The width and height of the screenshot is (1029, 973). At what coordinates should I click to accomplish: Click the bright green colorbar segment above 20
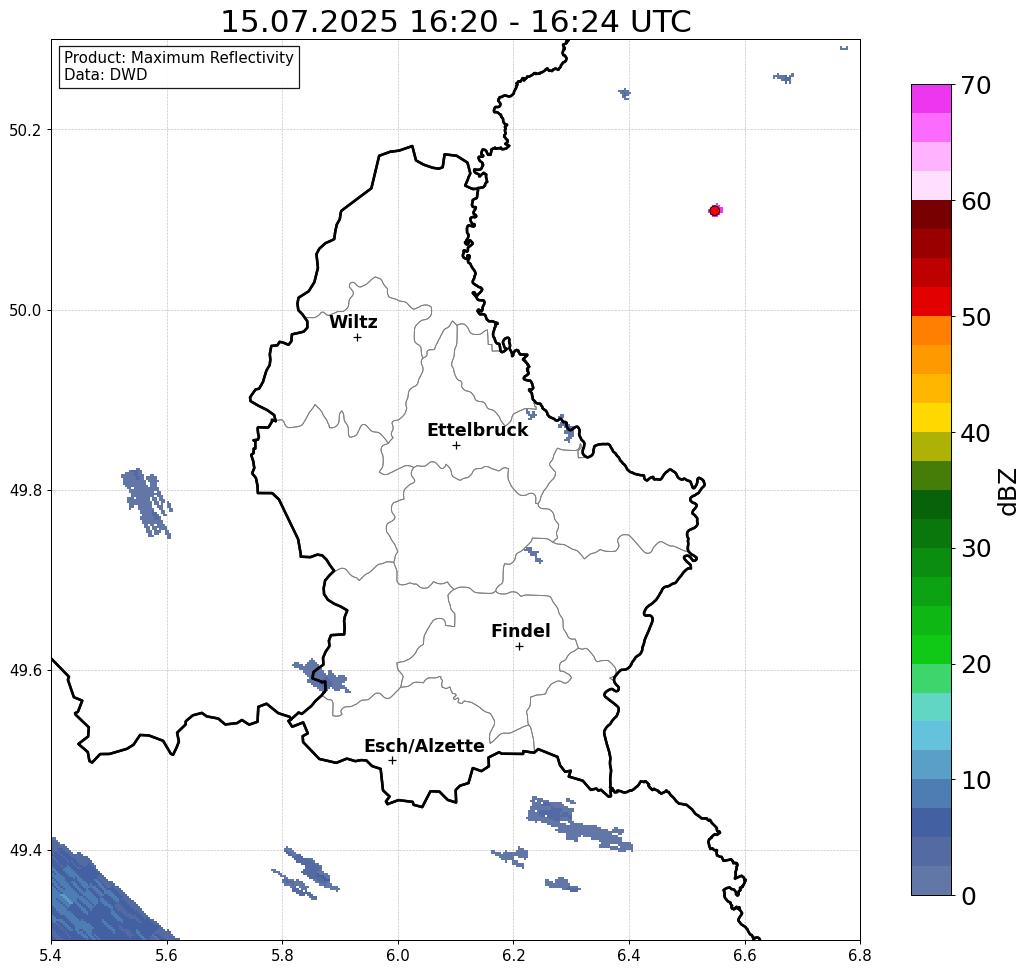click(x=931, y=649)
